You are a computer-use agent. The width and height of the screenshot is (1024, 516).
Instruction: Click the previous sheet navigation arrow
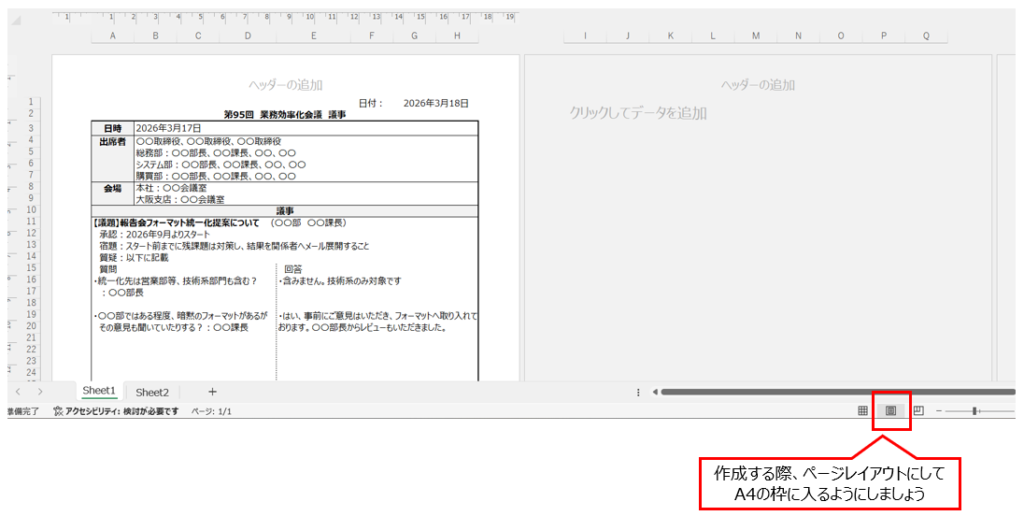pos(17,391)
